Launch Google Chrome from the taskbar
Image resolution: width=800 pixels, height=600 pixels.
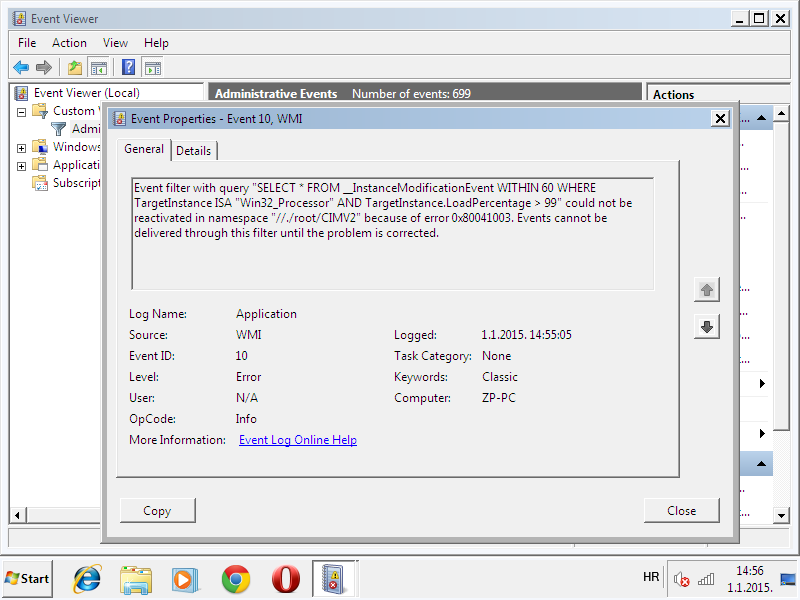coord(236,579)
